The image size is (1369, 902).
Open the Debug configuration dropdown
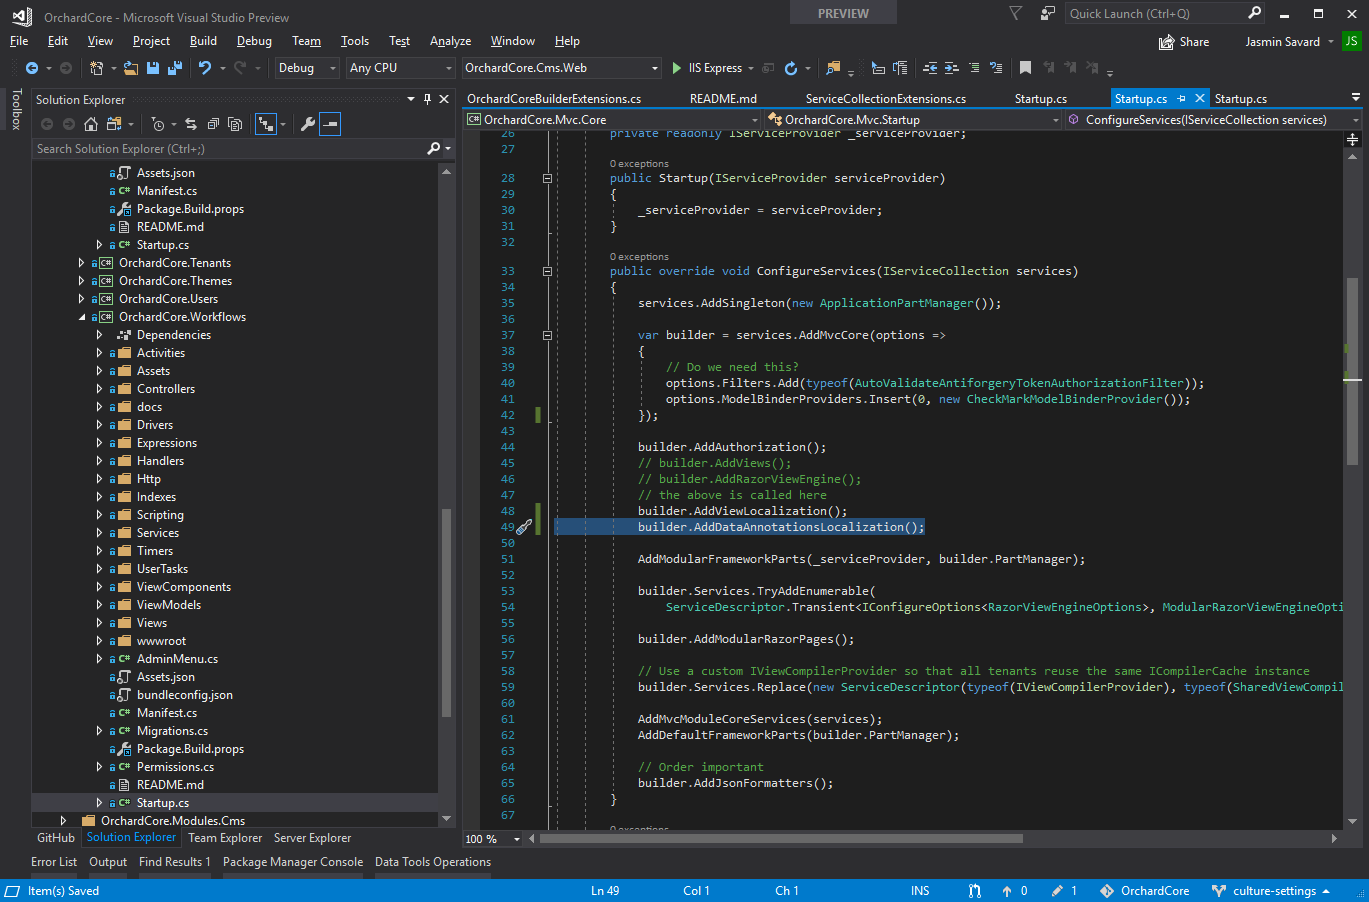click(x=308, y=68)
